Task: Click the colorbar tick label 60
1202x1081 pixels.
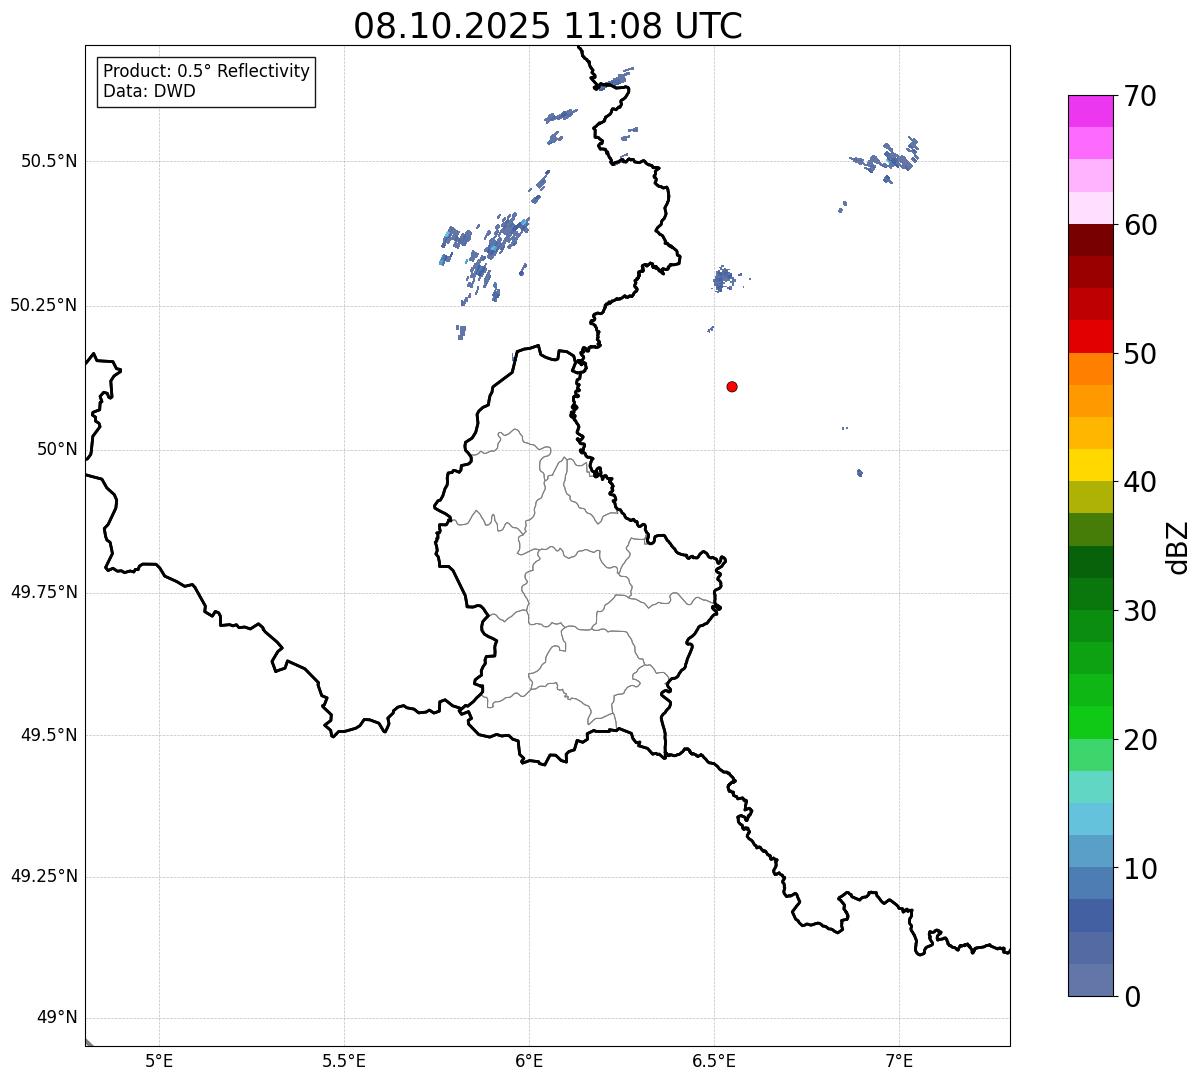Action: [1139, 225]
